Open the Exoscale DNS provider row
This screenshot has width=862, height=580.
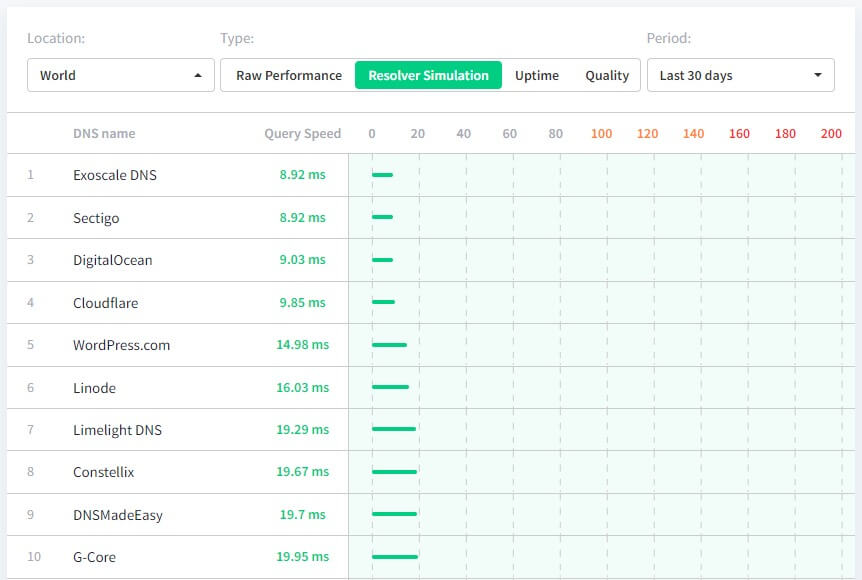point(431,175)
